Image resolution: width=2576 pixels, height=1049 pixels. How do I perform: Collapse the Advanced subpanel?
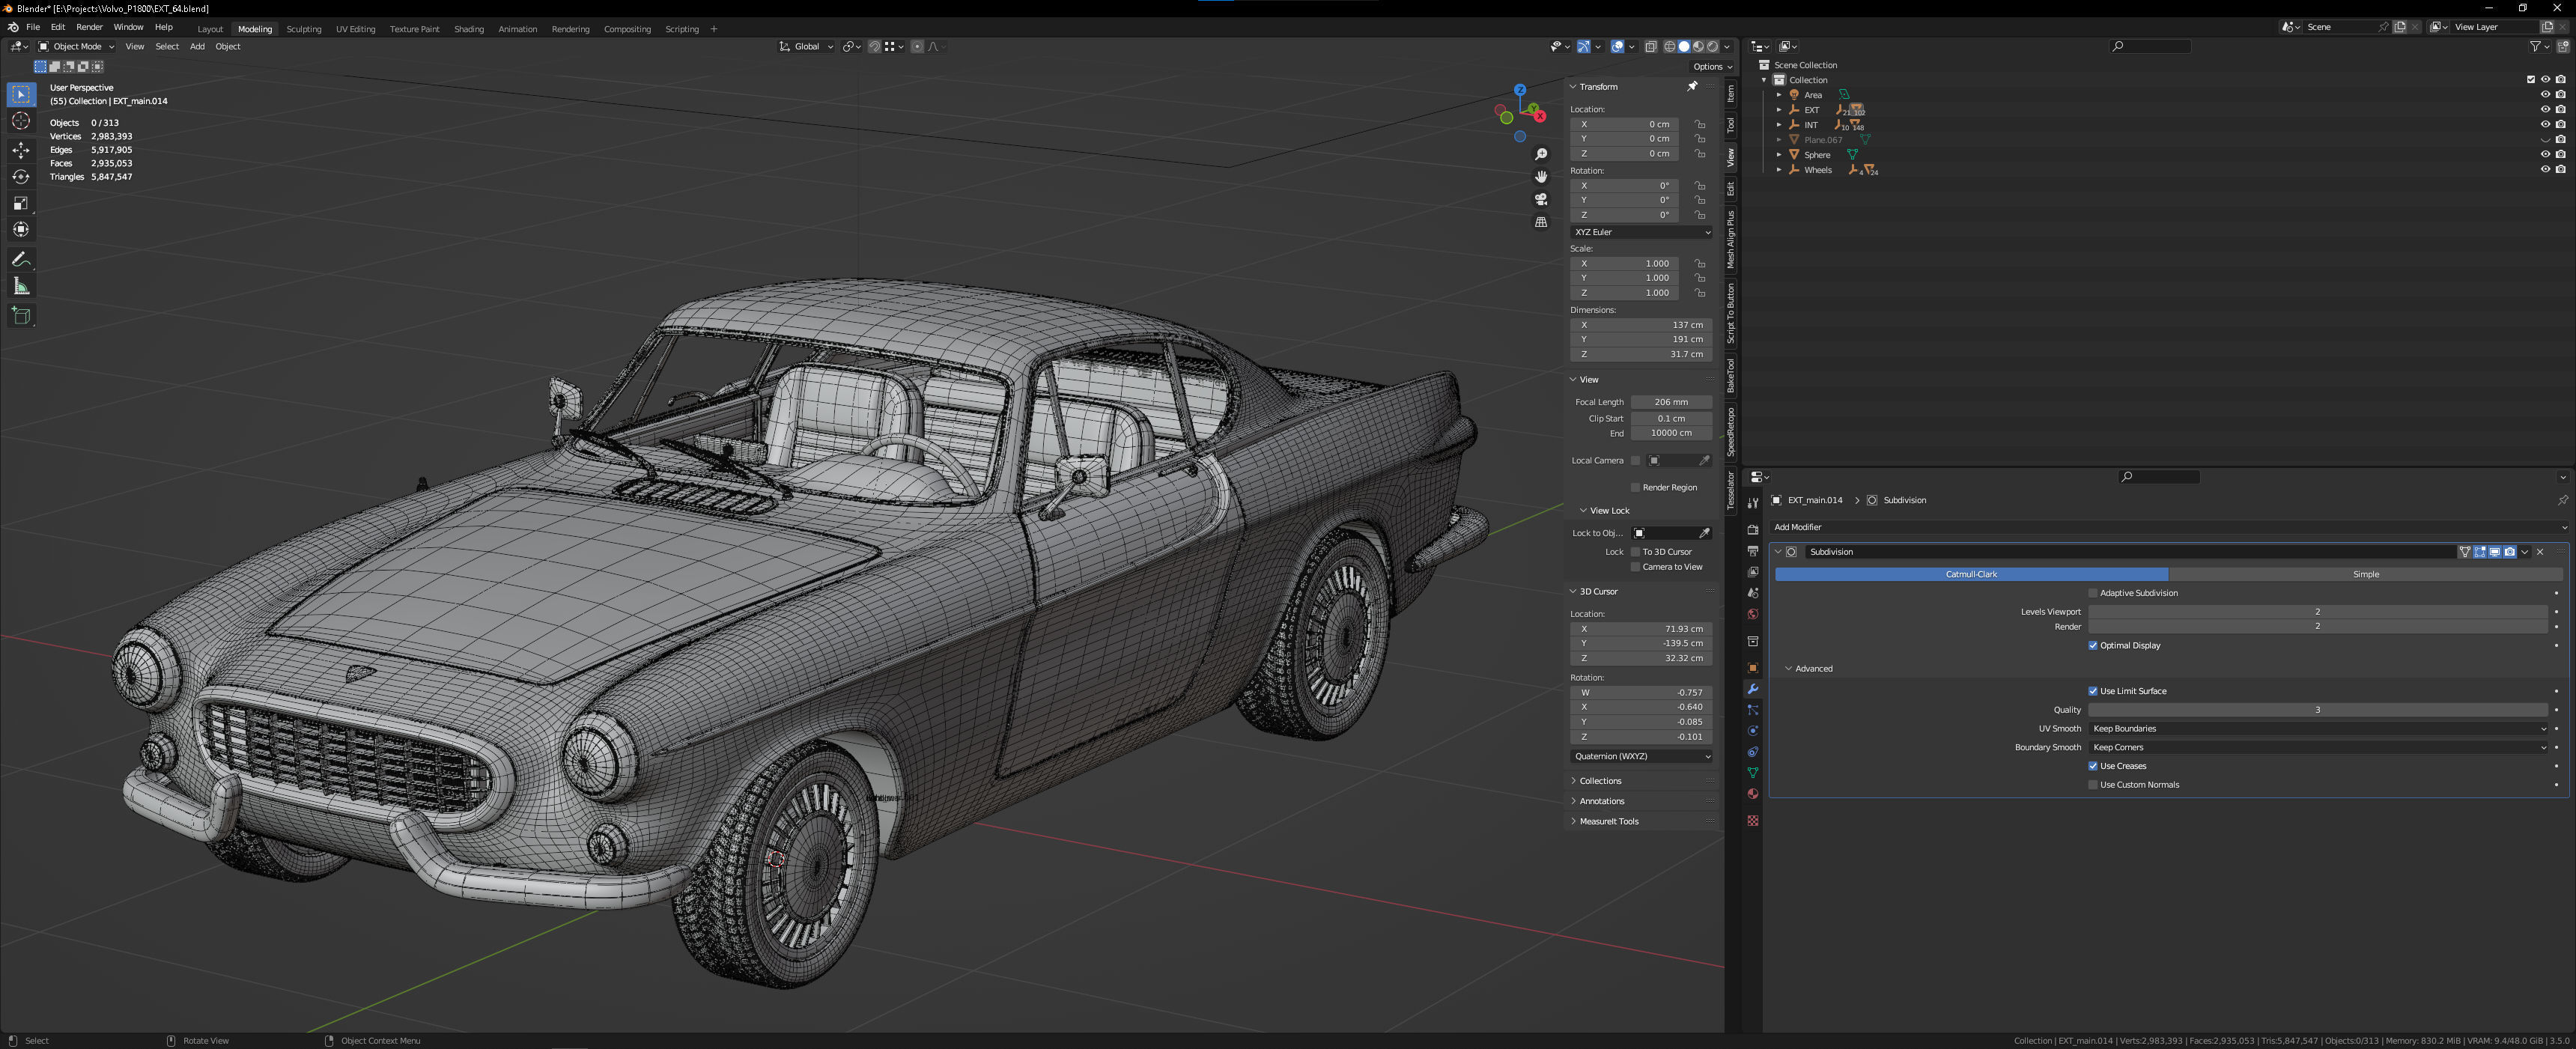point(1789,669)
